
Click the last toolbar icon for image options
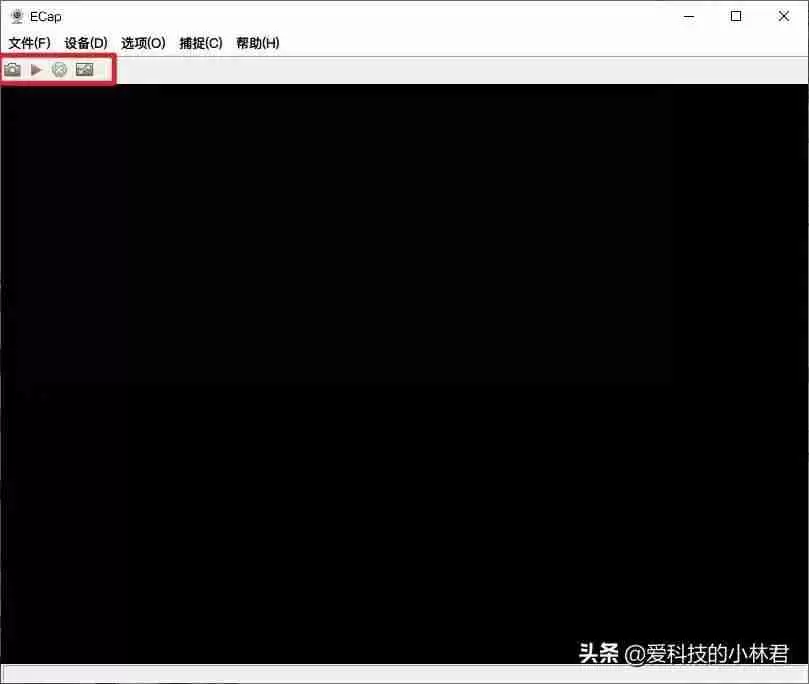pos(85,69)
